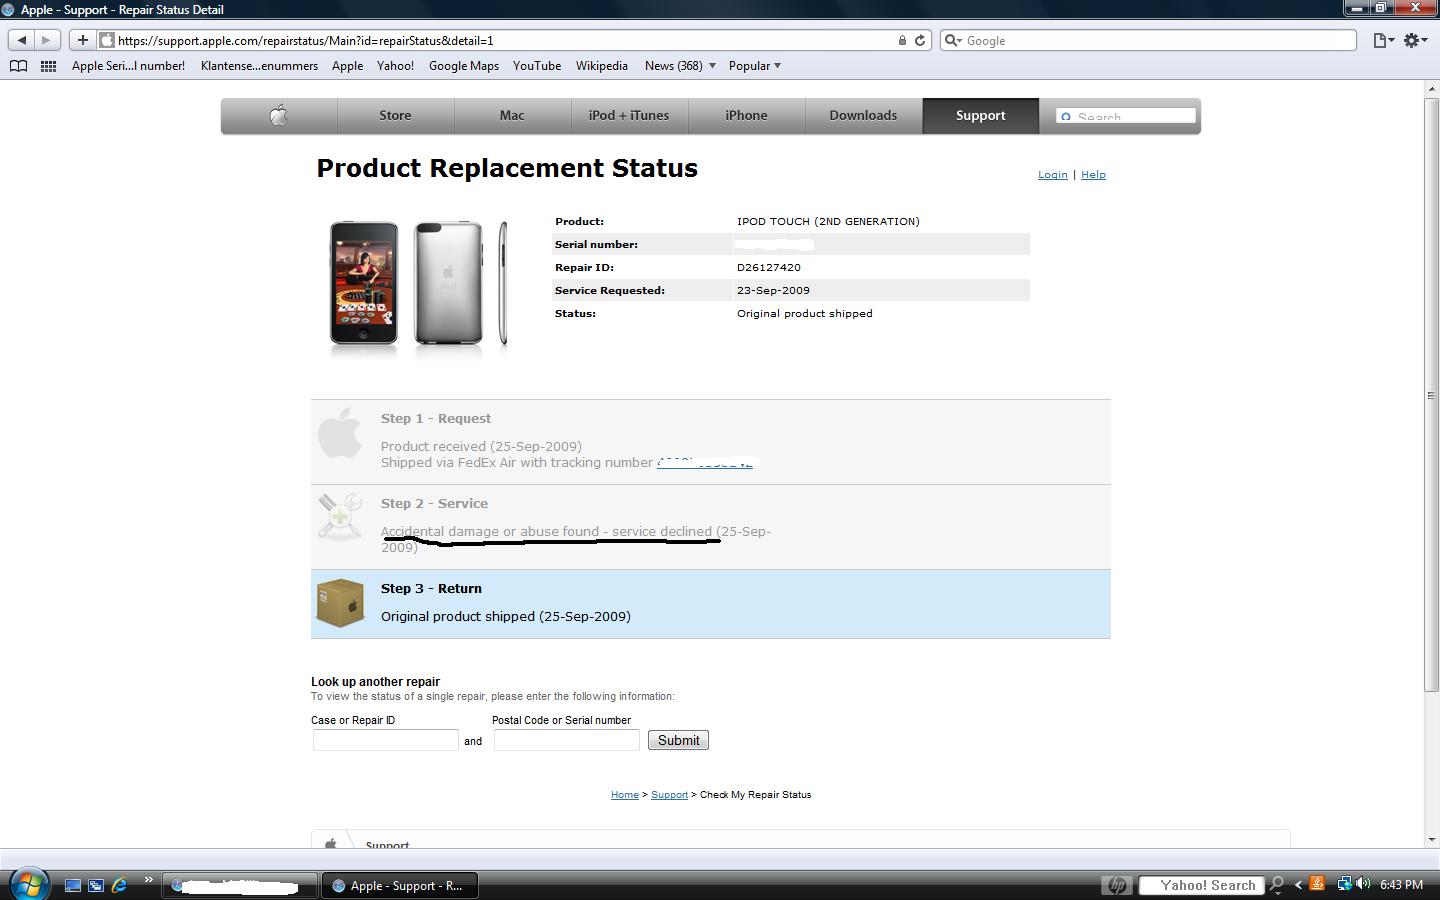Click the Postal Code or Serial number field
The width and height of the screenshot is (1440, 900).
click(567, 740)
